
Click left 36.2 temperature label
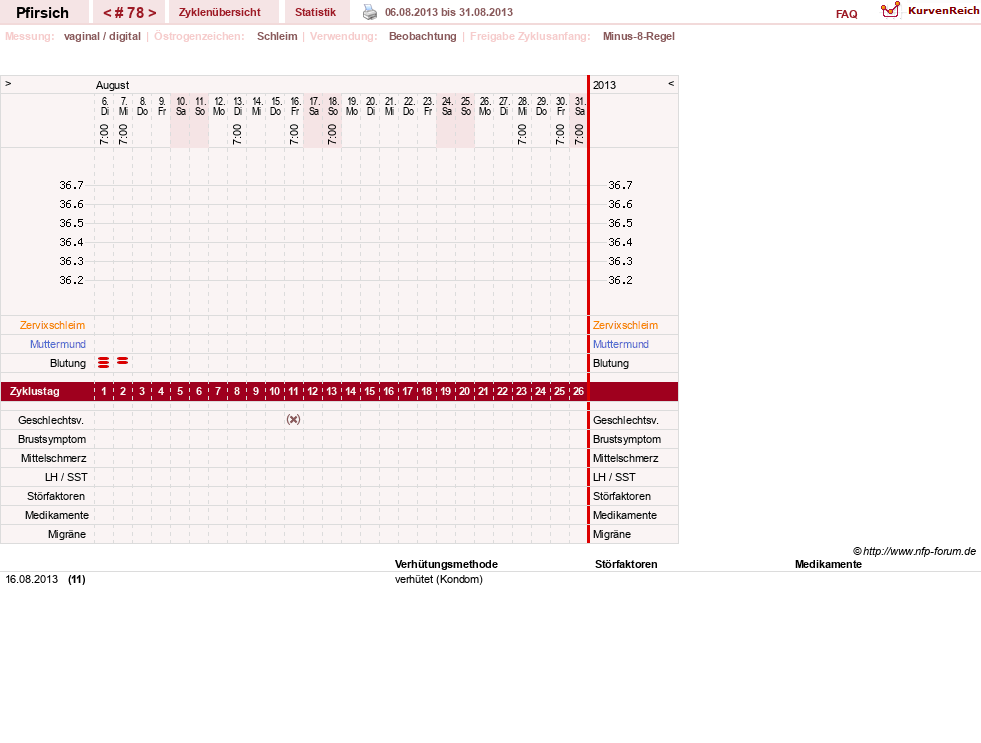pyautogui.click(x=71, y=280)
